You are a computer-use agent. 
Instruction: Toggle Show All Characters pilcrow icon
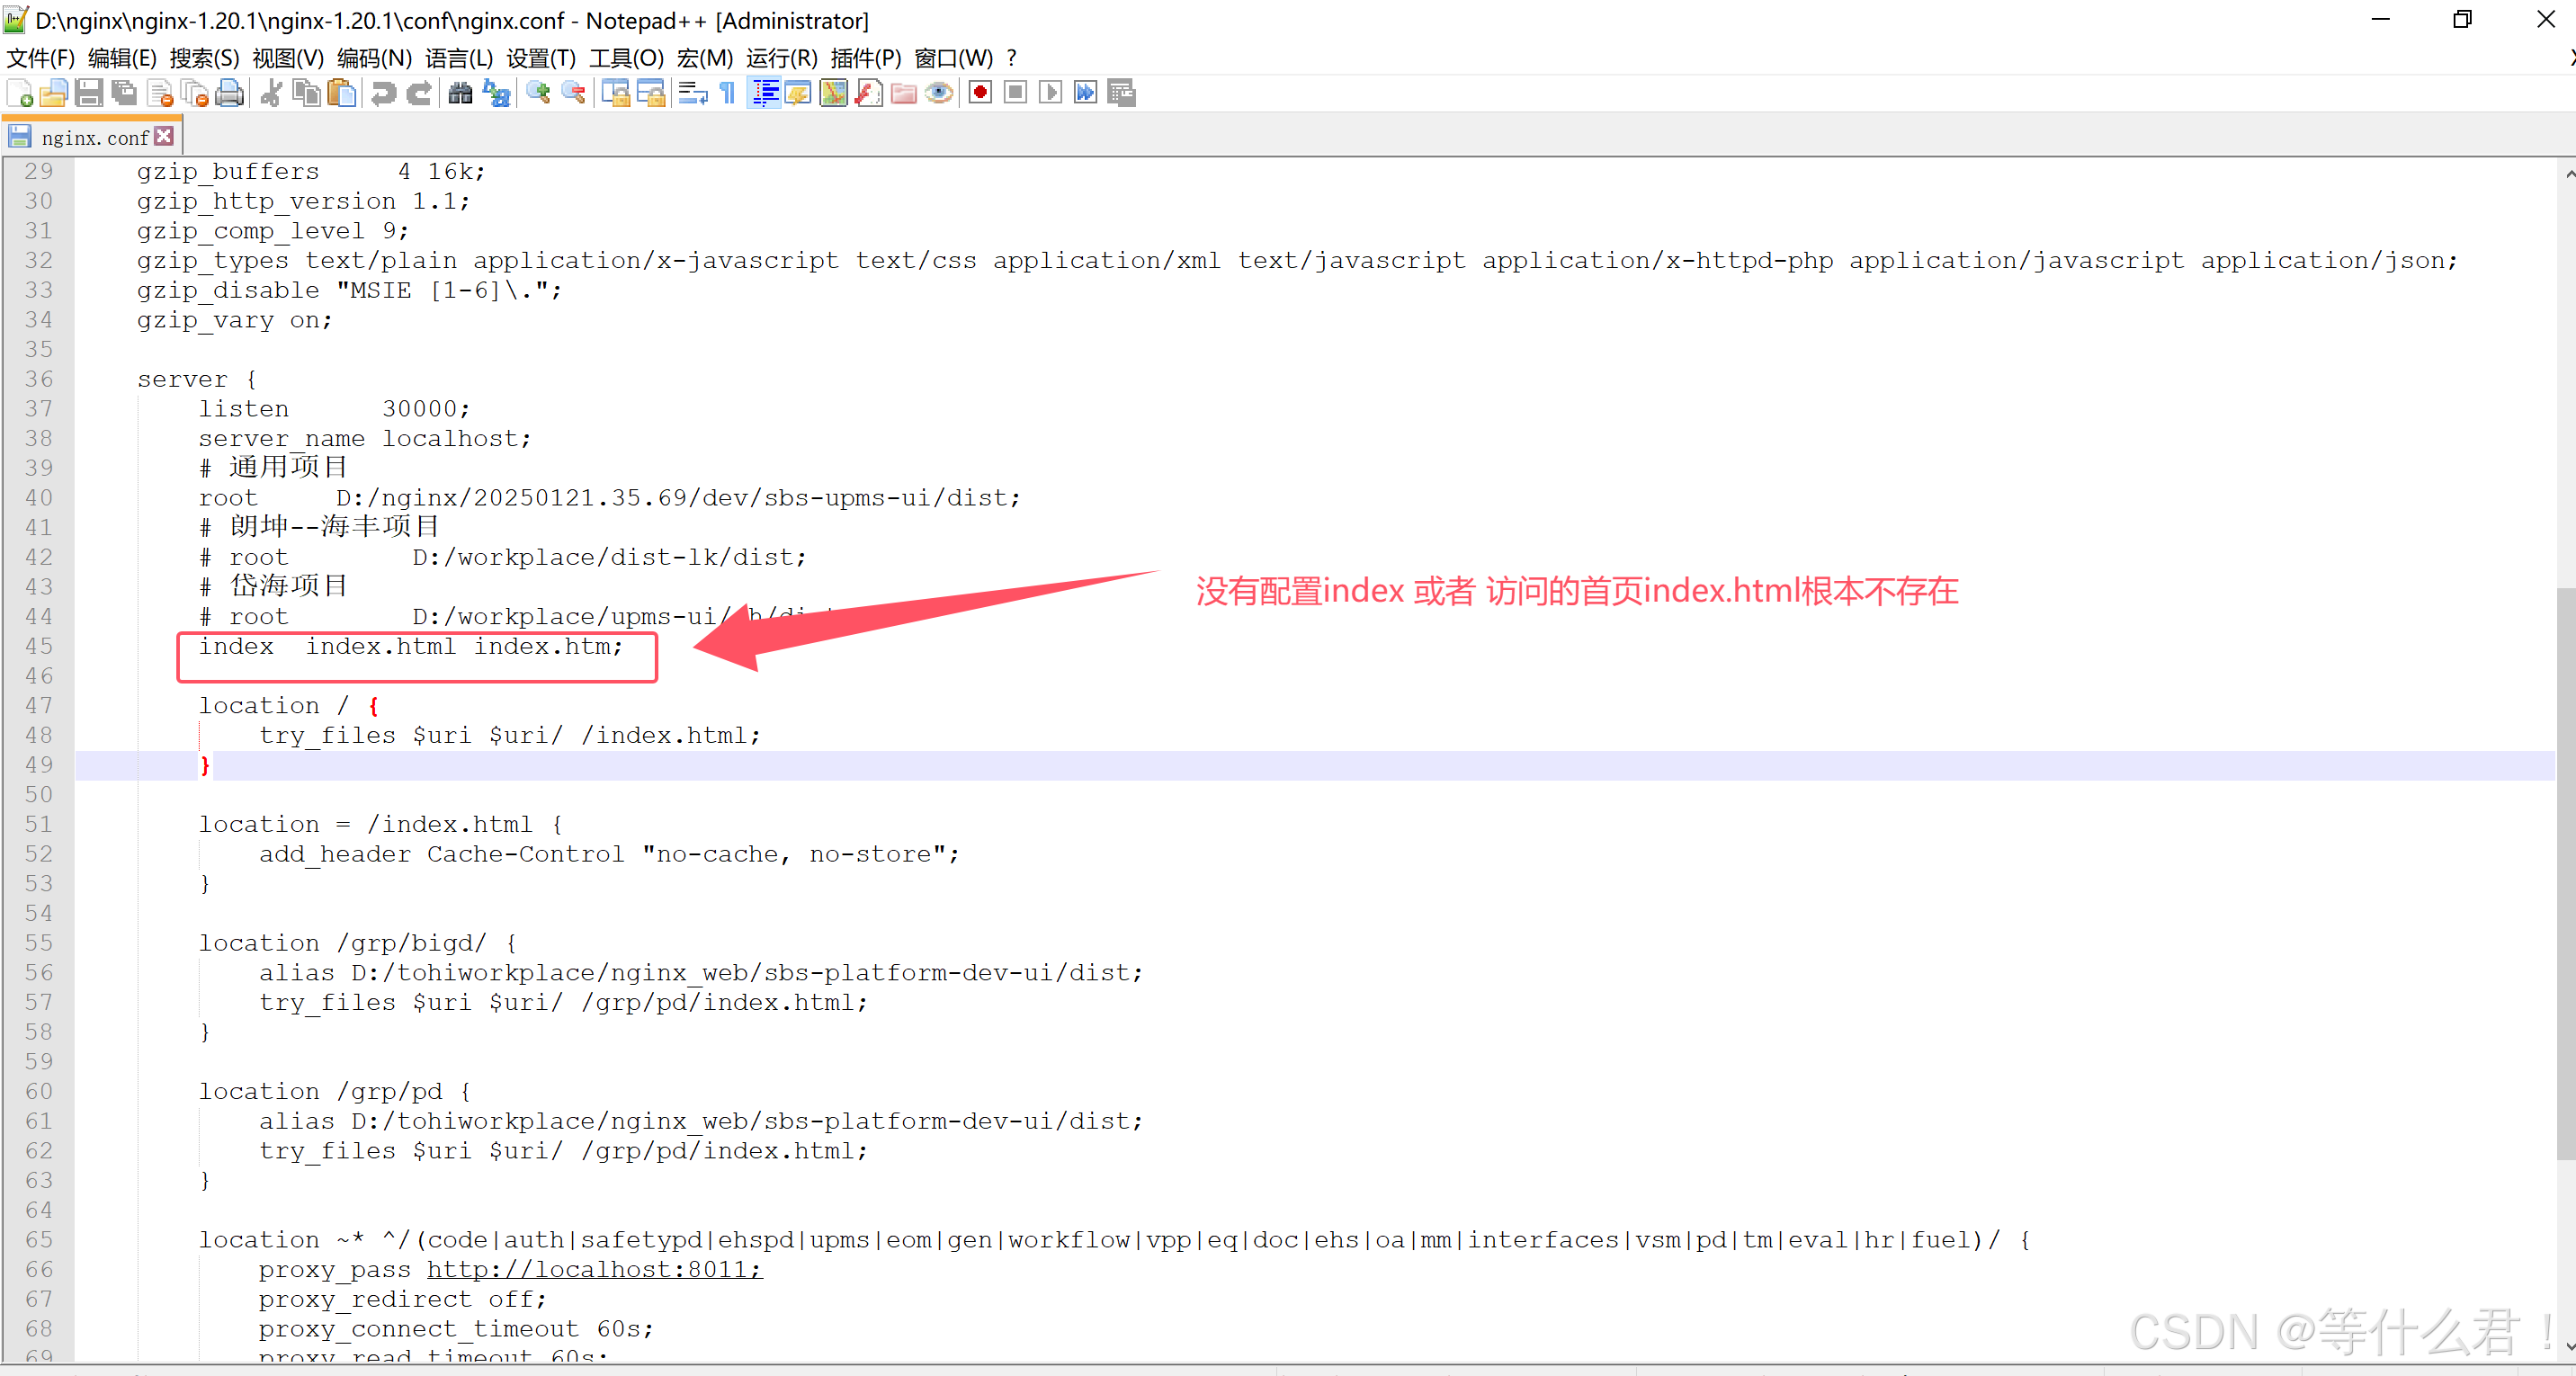click(x=728, y=93)
